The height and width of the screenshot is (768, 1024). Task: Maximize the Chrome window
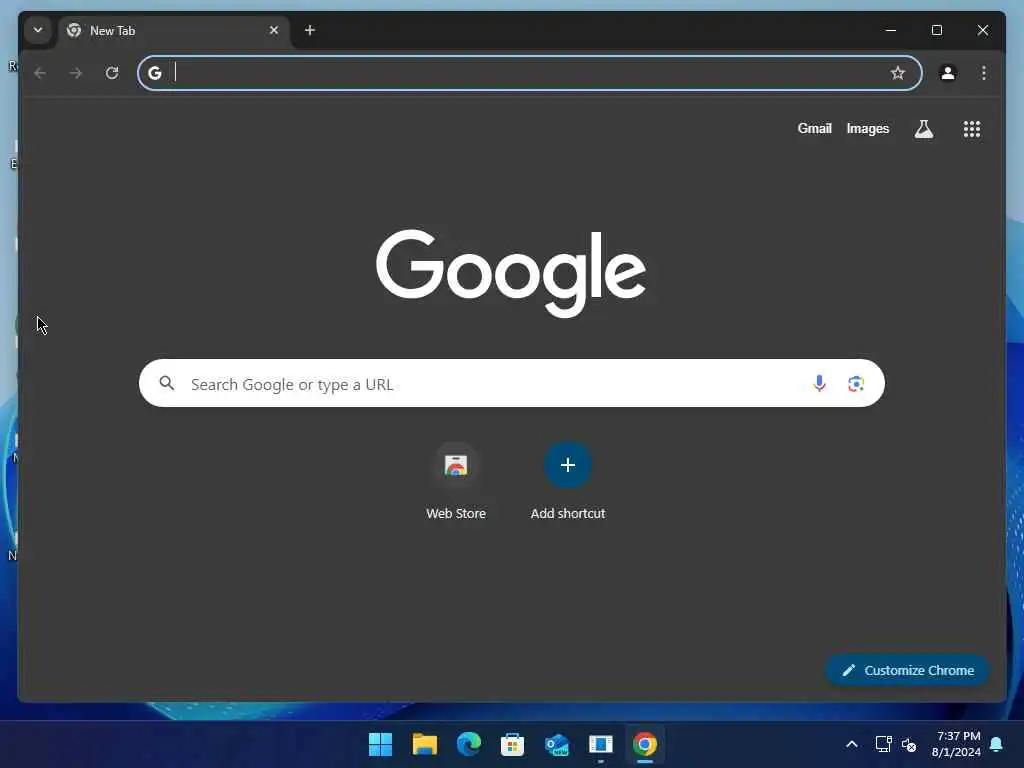click(936, 30)
